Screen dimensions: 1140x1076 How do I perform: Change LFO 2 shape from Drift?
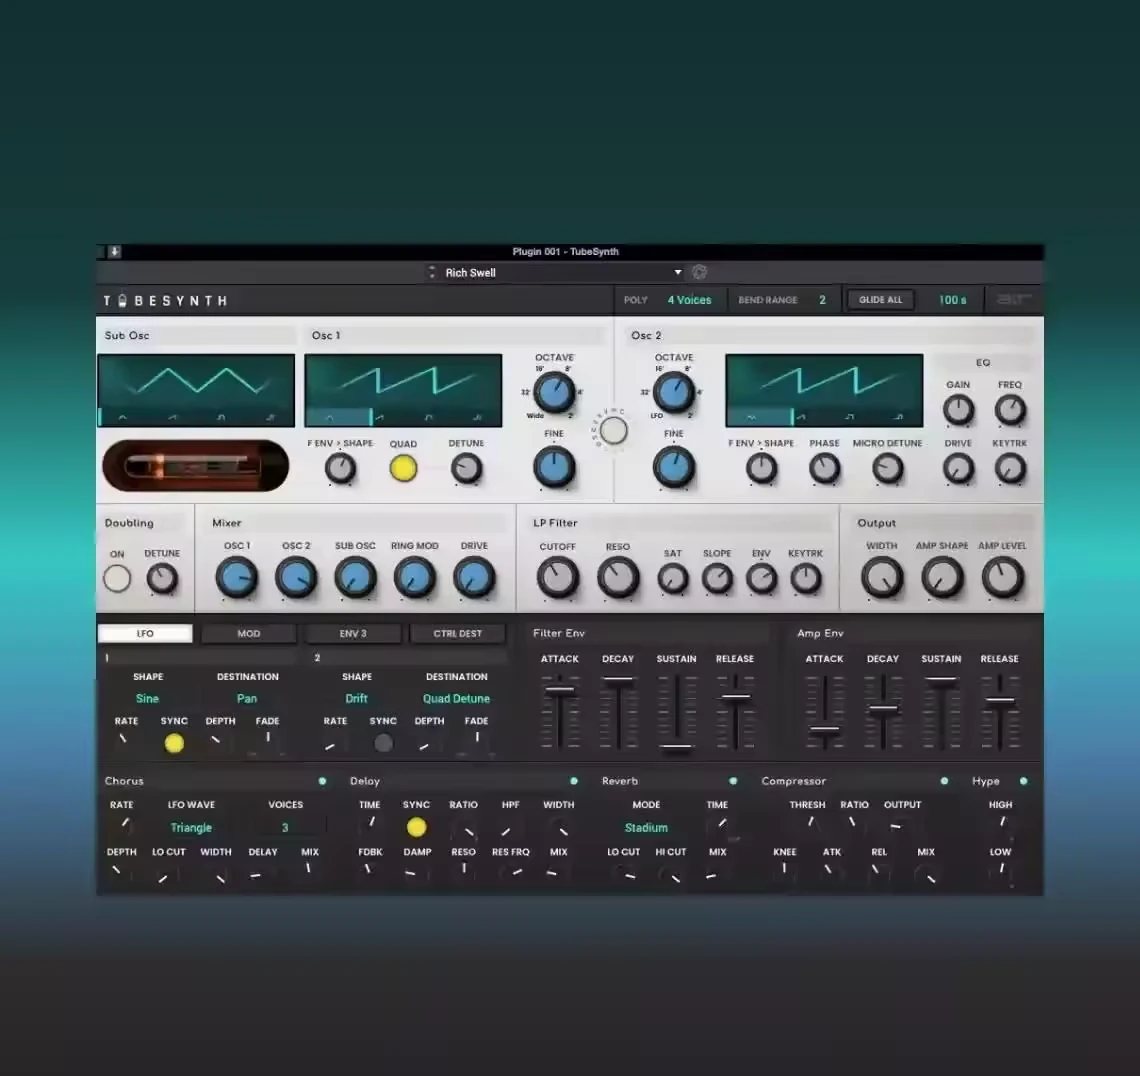[356, 698]
